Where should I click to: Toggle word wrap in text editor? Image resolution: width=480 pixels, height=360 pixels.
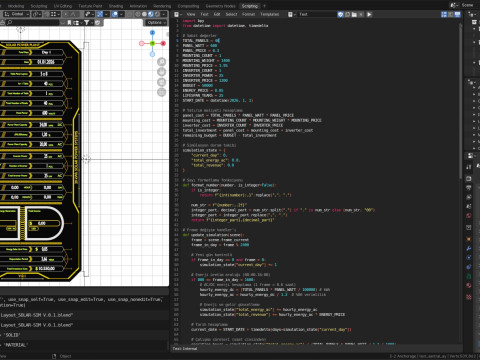[x=451, y=14]
